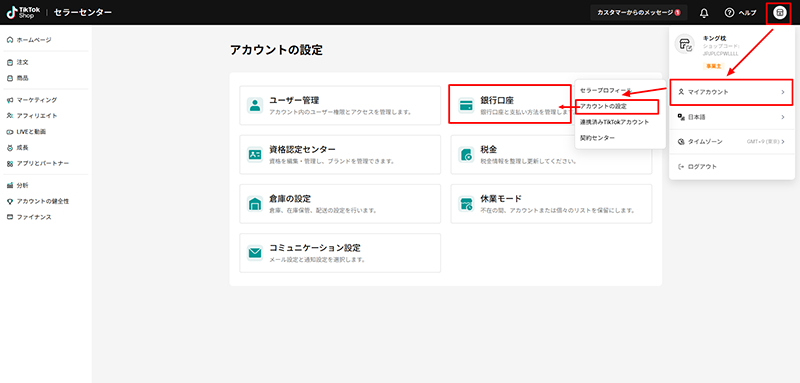The height and width of the screenshot is (383, 800).
Task: Click the アカウントの設定 page heading
Action: (276, 50)
